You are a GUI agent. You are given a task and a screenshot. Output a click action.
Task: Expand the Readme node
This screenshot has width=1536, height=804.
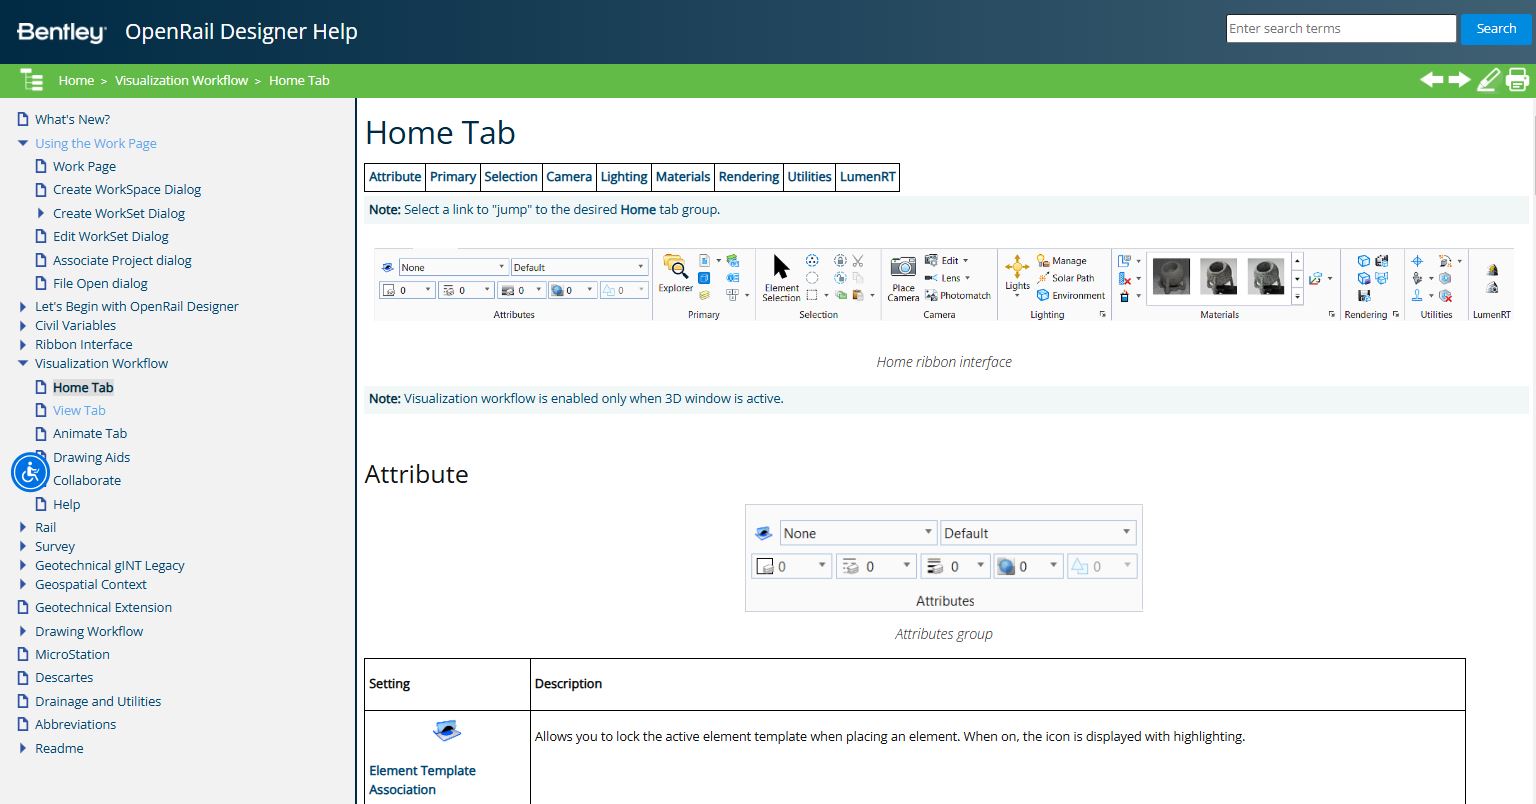[x=23, y=748]
